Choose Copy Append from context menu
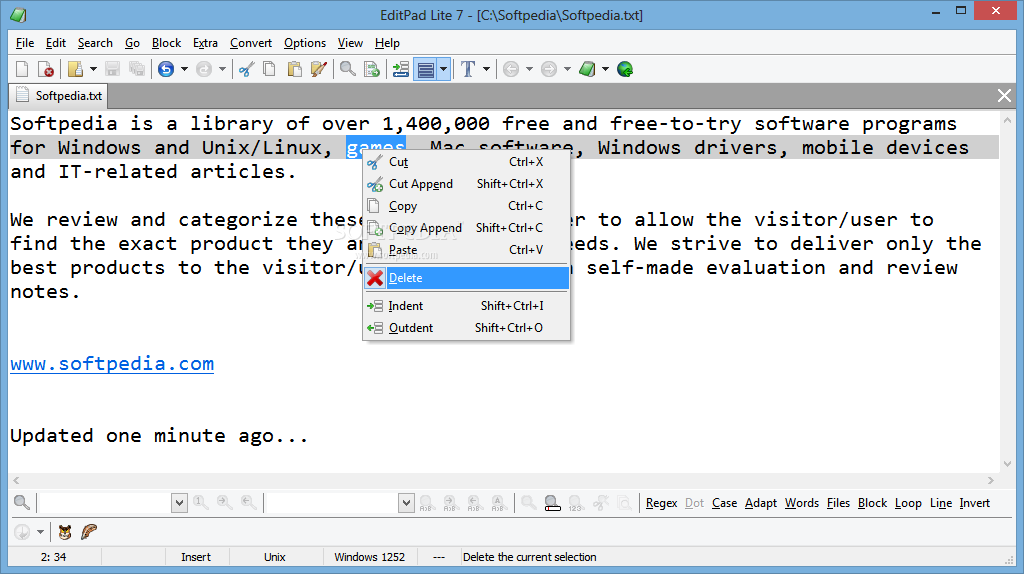The height and width of the screenshot is (574, 1024). coord(466,228)
